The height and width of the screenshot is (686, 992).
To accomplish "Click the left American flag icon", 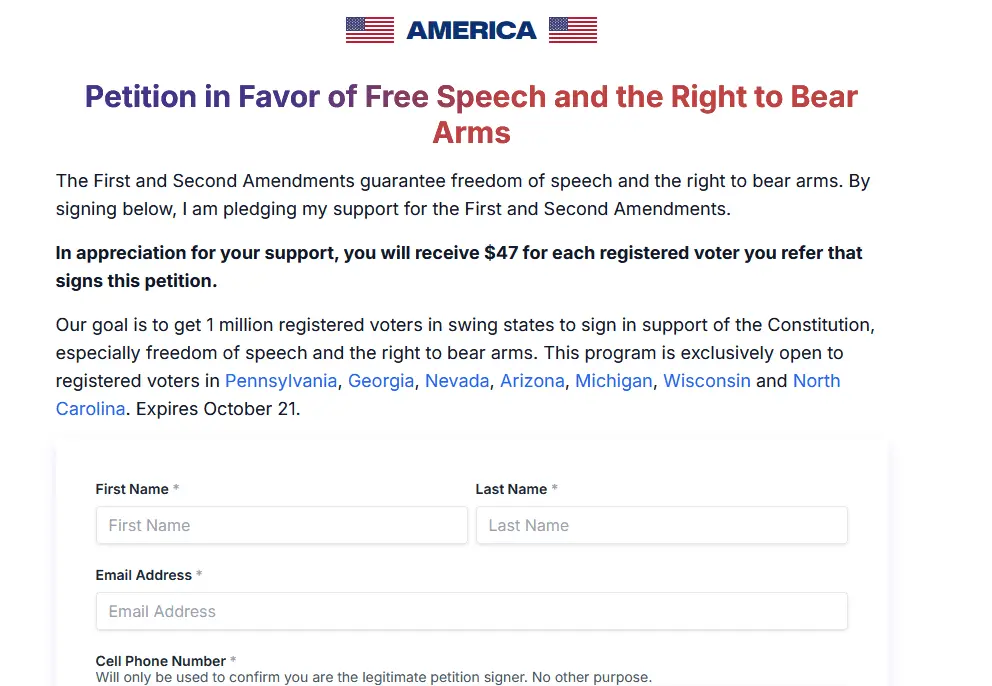I will 370,30.
